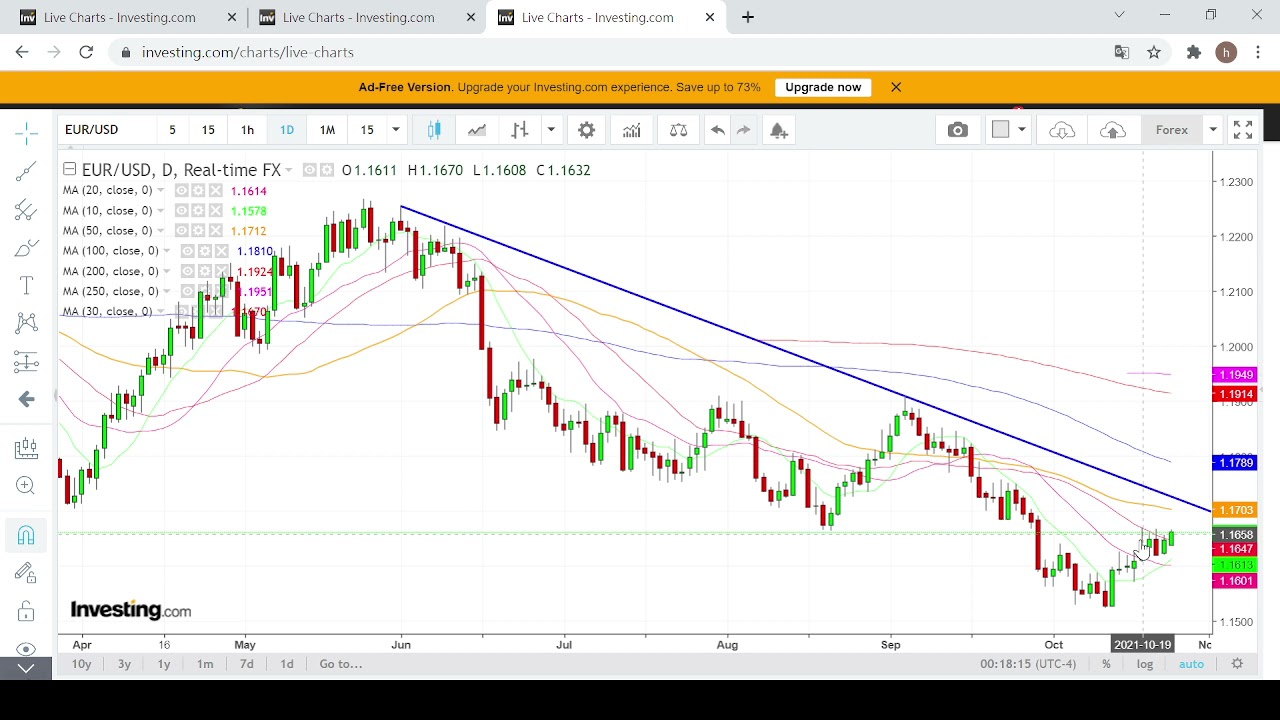Open the indicators menu in toolbar
1280x720 pixels.
point(631,130)
